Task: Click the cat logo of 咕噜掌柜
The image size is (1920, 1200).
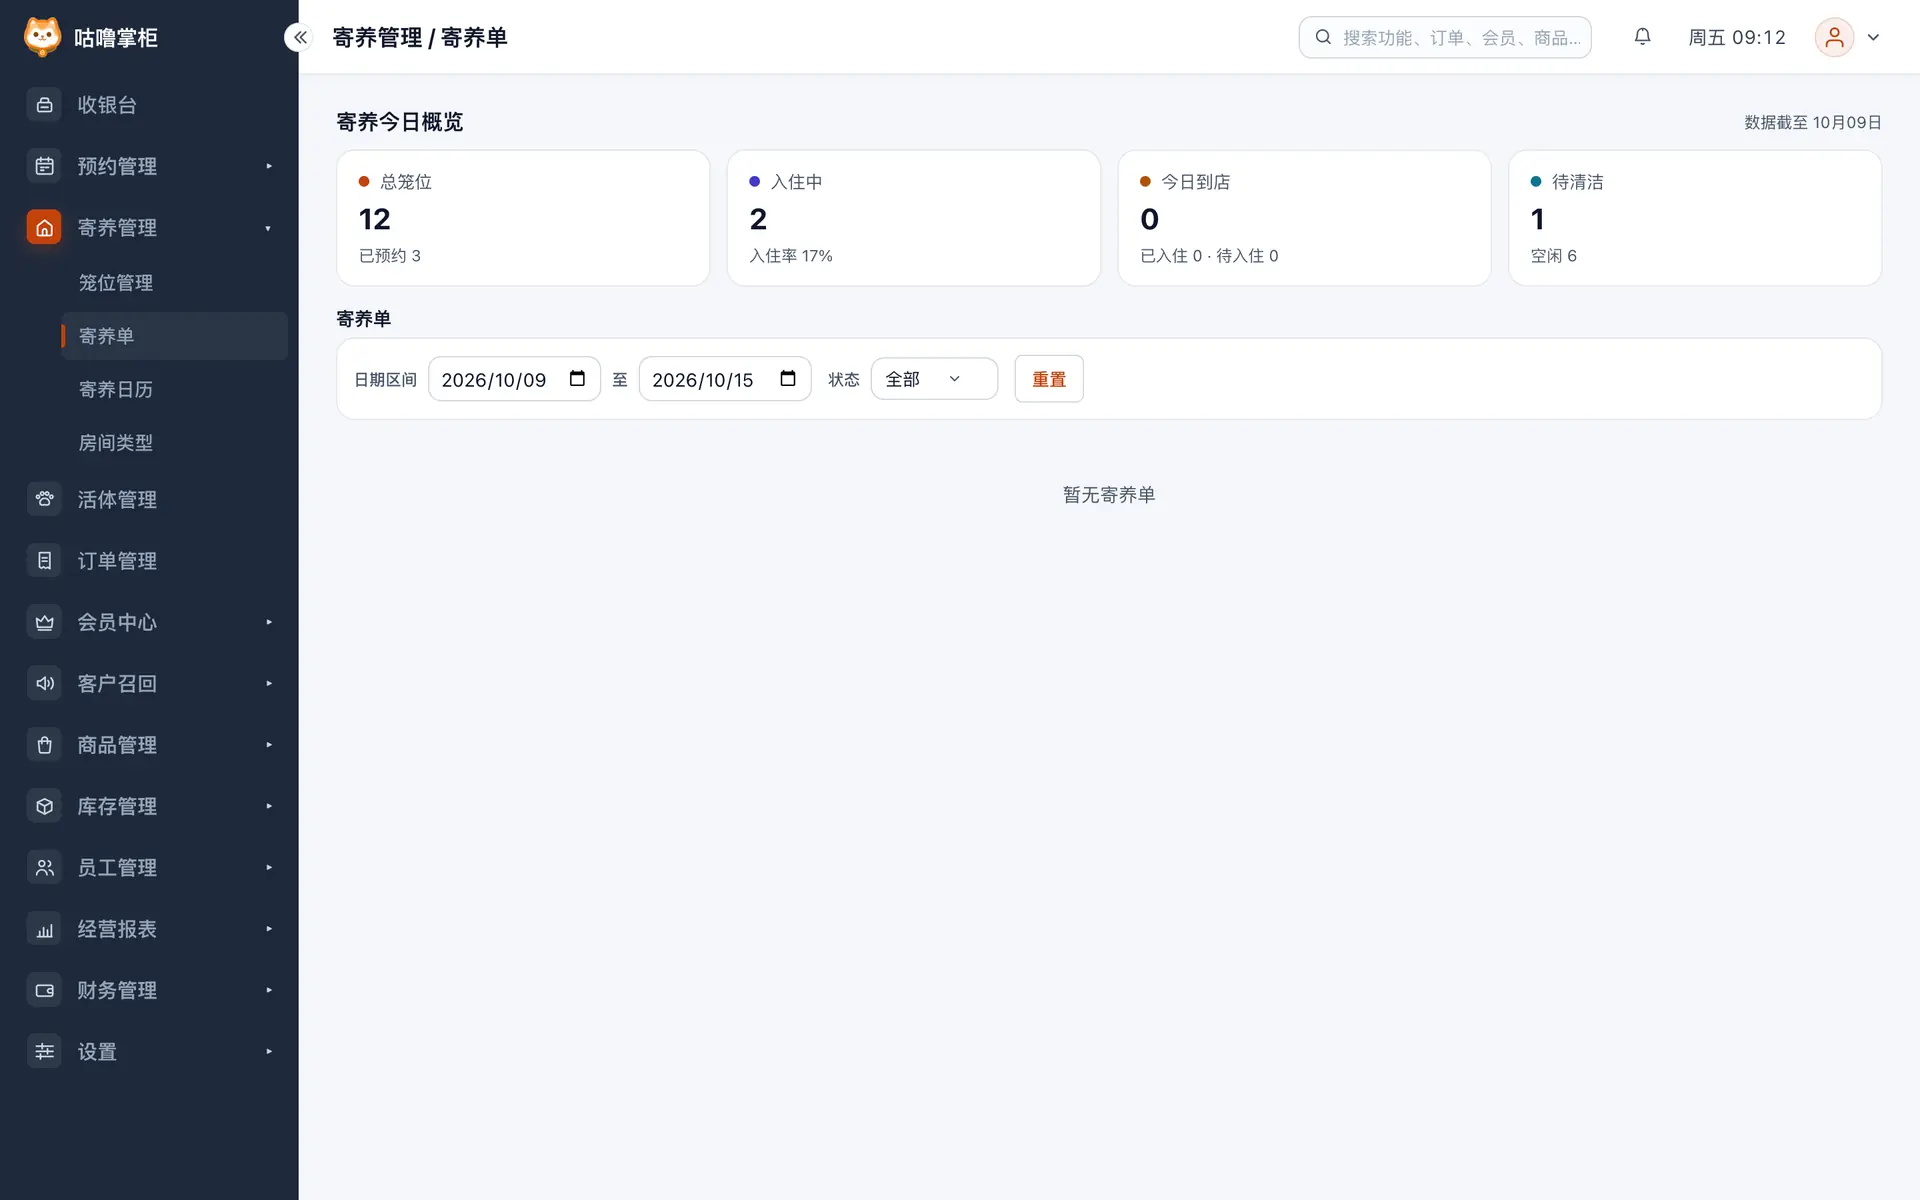Action: pos(42,37)
